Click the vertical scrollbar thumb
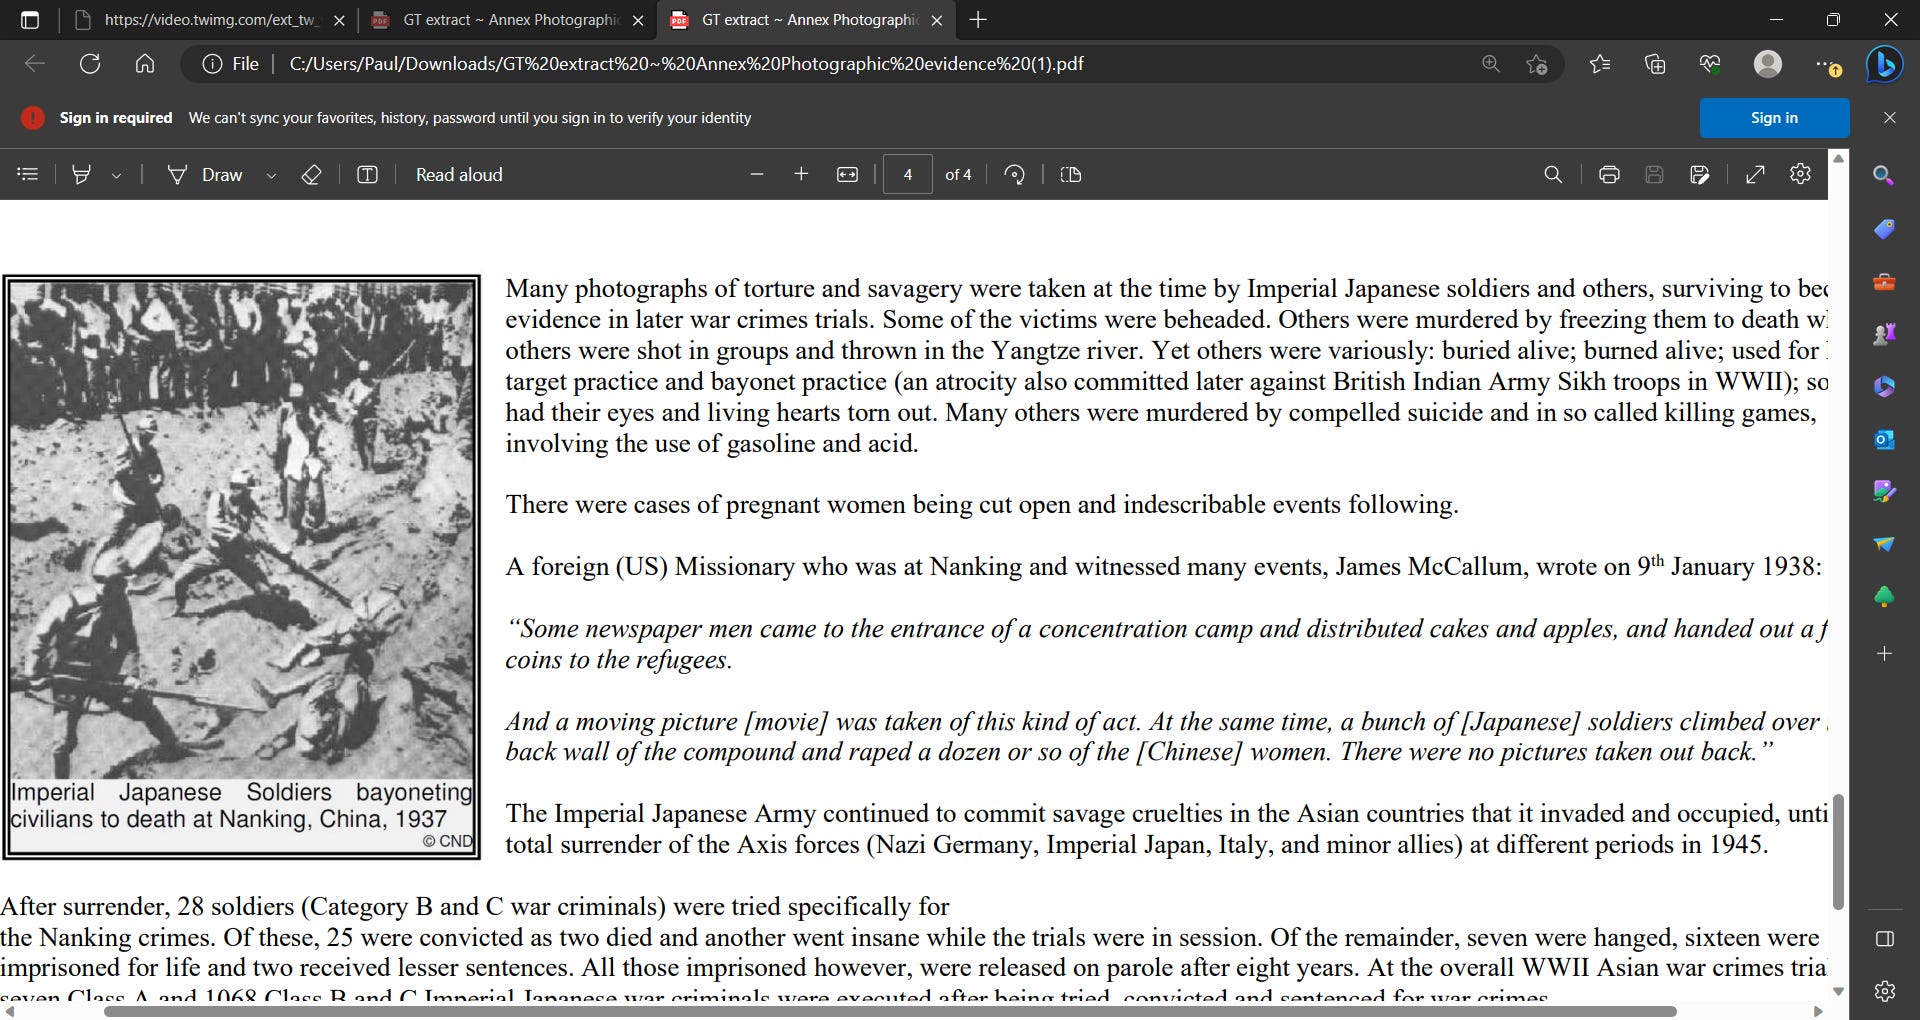The height and width of the screenshot is (1020, 1920). [1837, 852]
